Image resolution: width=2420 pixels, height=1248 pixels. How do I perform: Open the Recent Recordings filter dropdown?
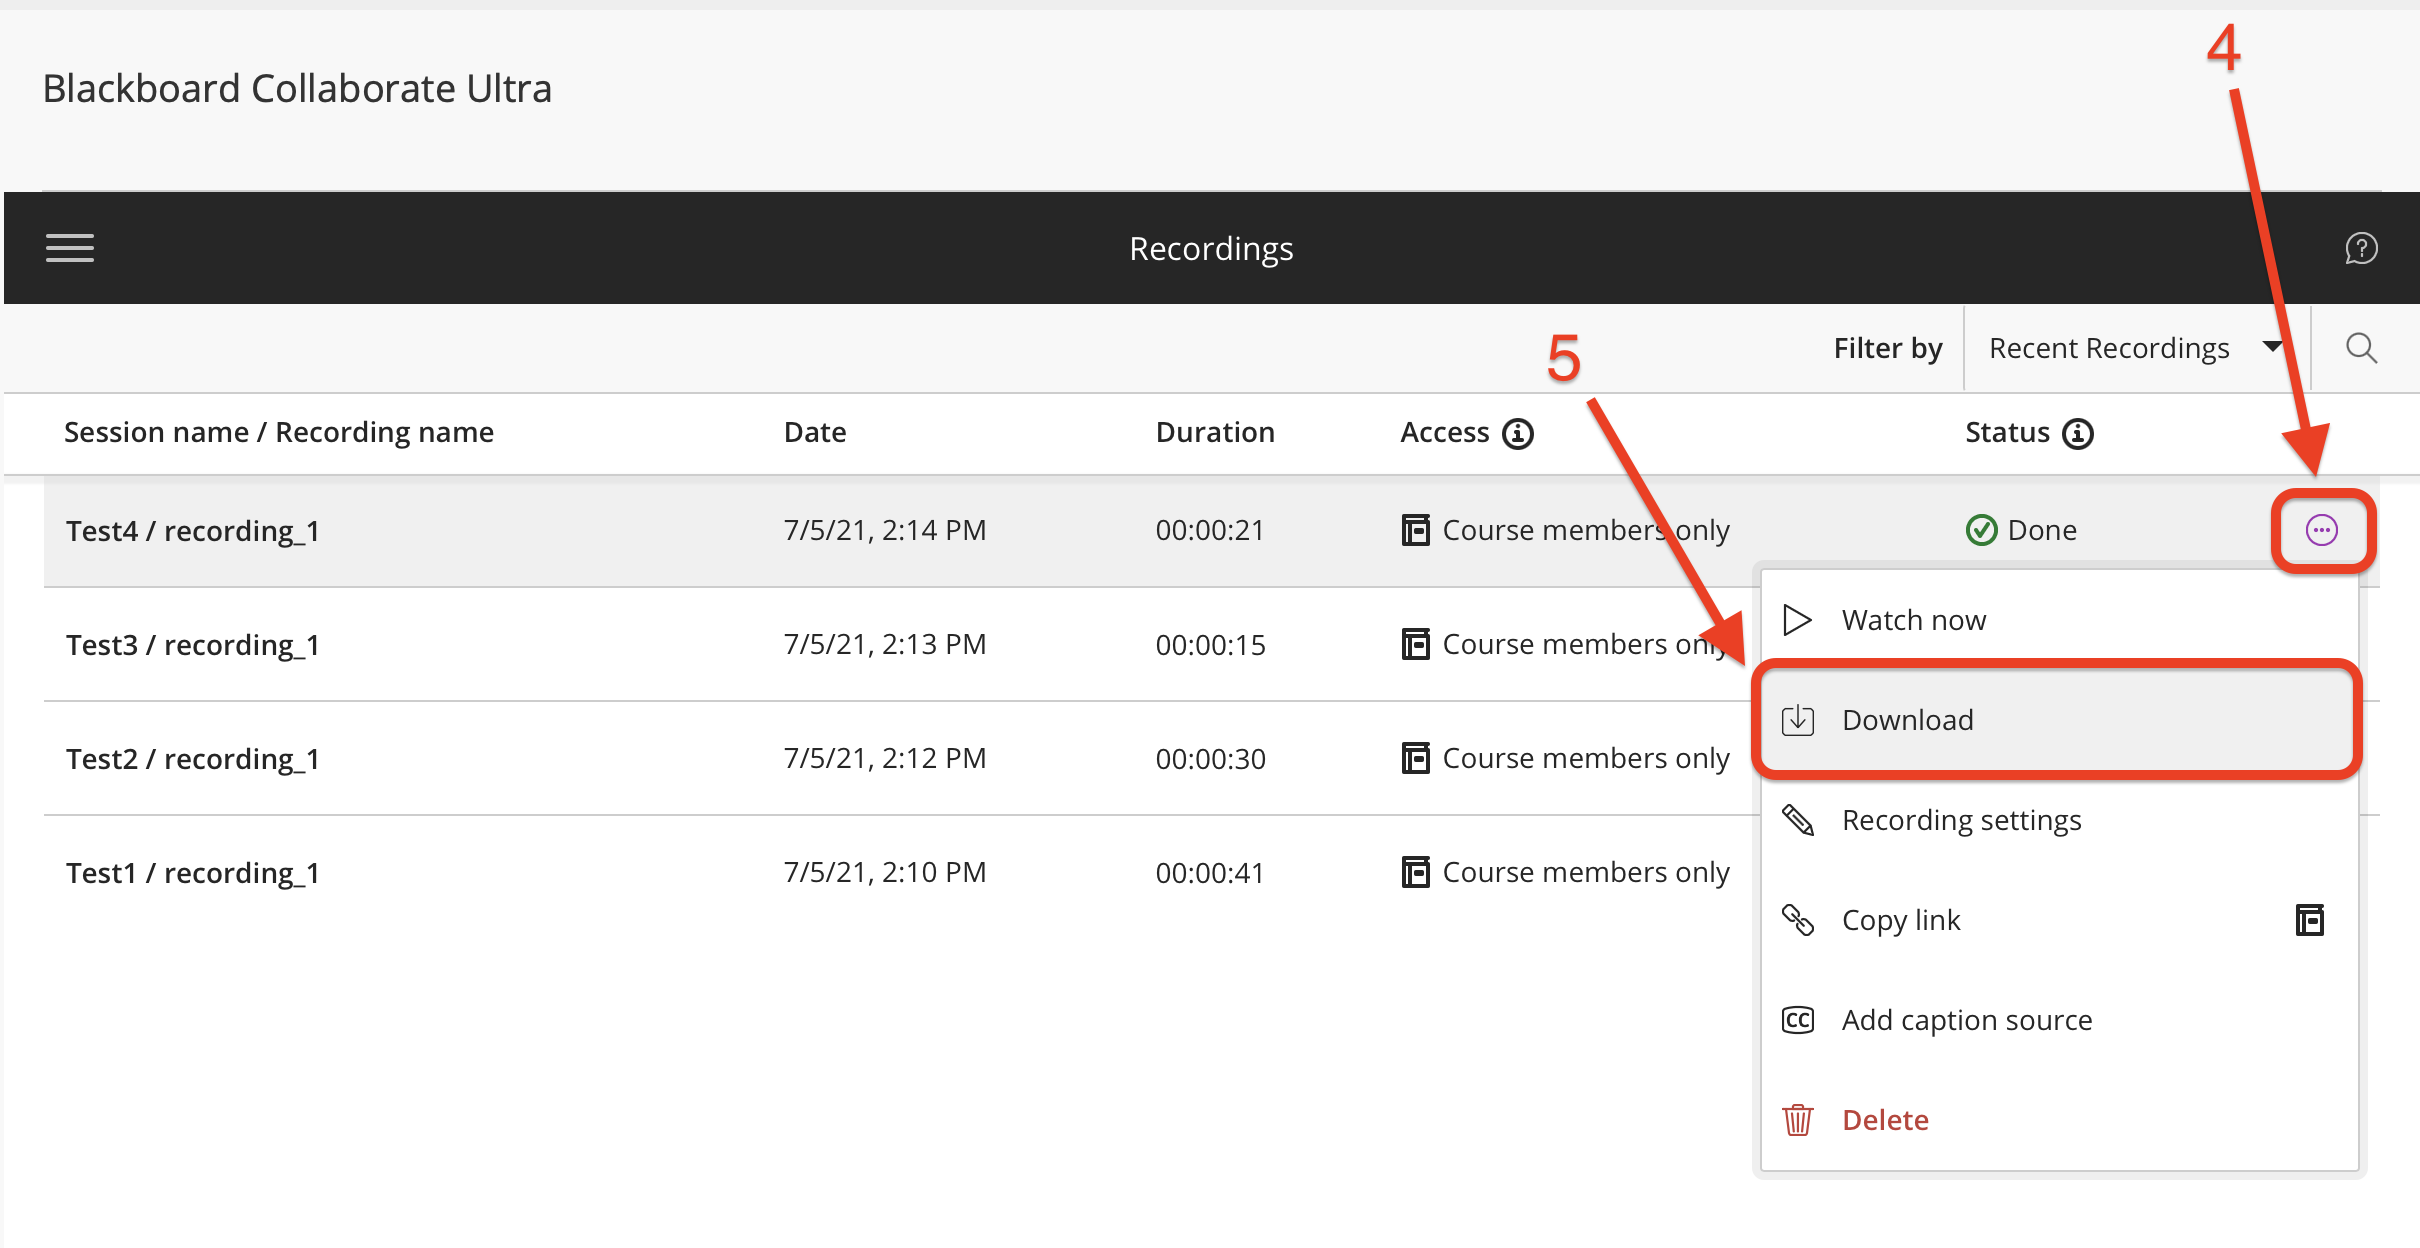[x=2137, y=348]
